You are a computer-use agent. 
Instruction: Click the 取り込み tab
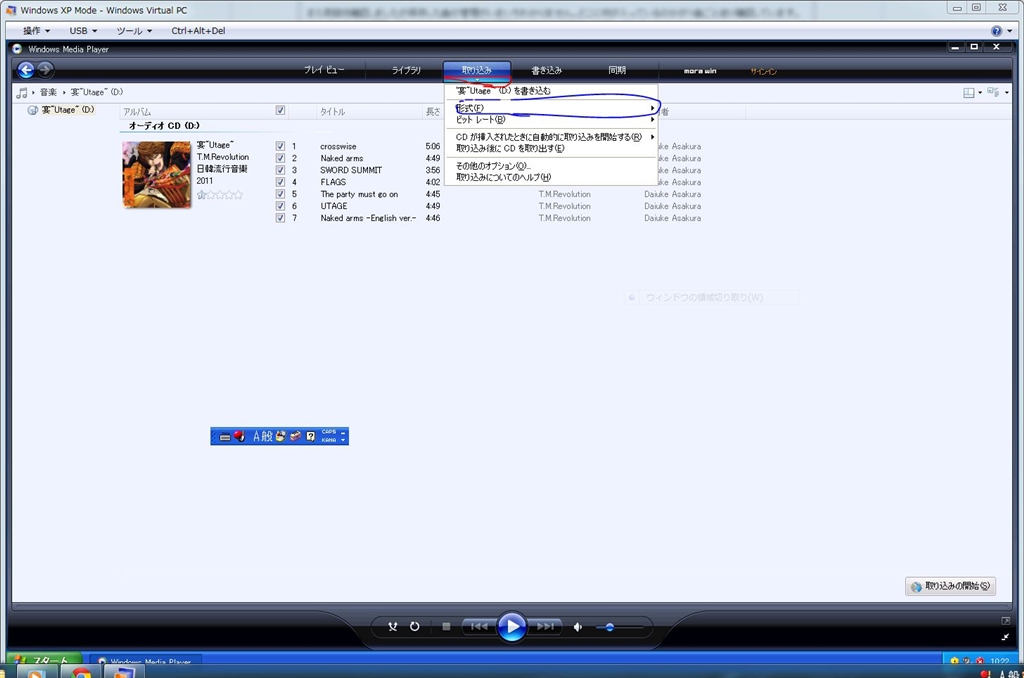pos(477,70)
